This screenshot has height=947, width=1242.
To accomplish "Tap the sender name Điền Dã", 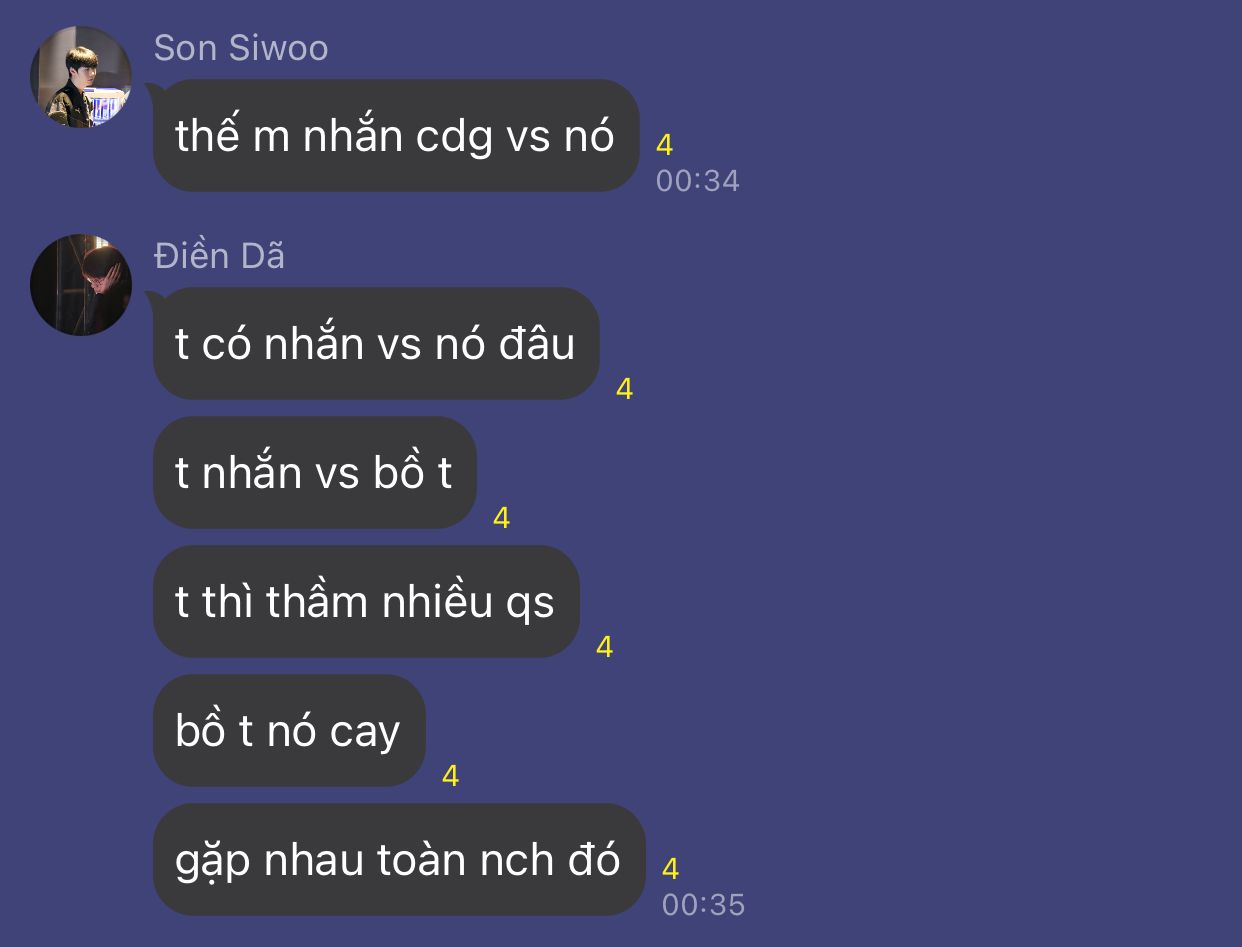I will coord(219,256).
